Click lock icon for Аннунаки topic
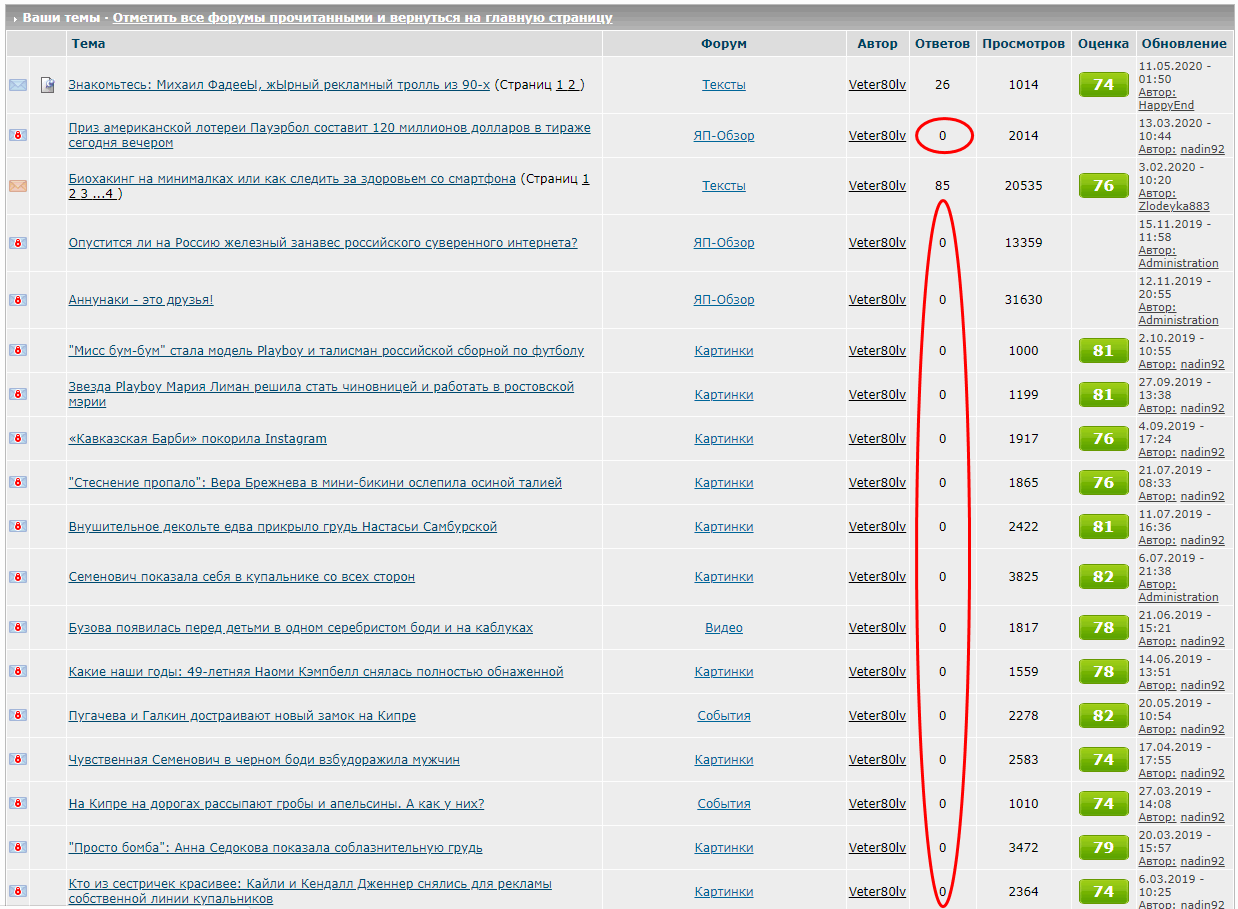Image resolution: width=1238 pixels, height=909 pixels. pos(18,300)
